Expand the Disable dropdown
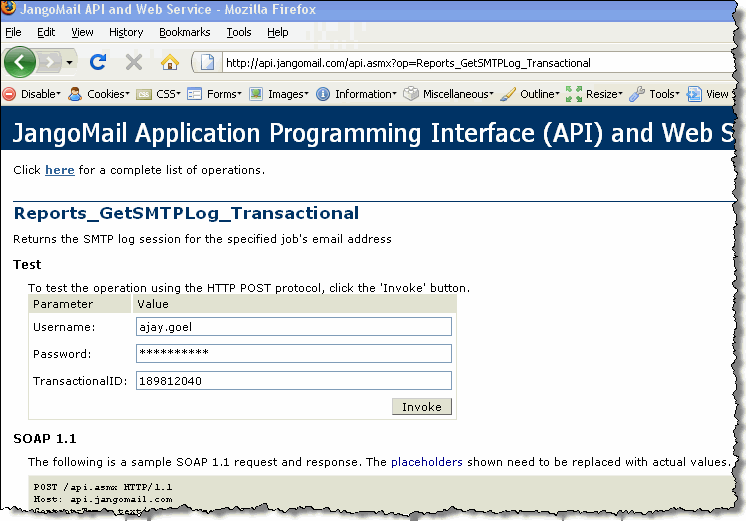Viewport: 746px width, 521px height. pos(59,93)
